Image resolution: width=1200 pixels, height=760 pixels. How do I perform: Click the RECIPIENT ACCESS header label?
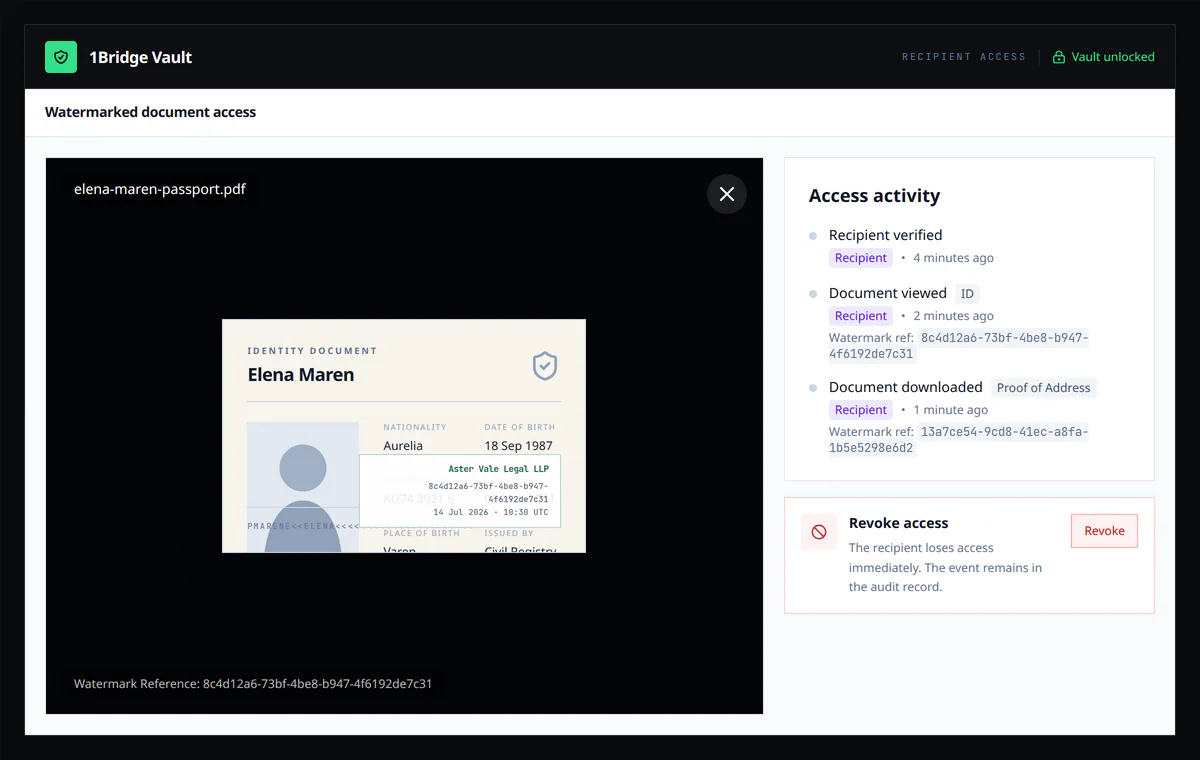[964, 57]
